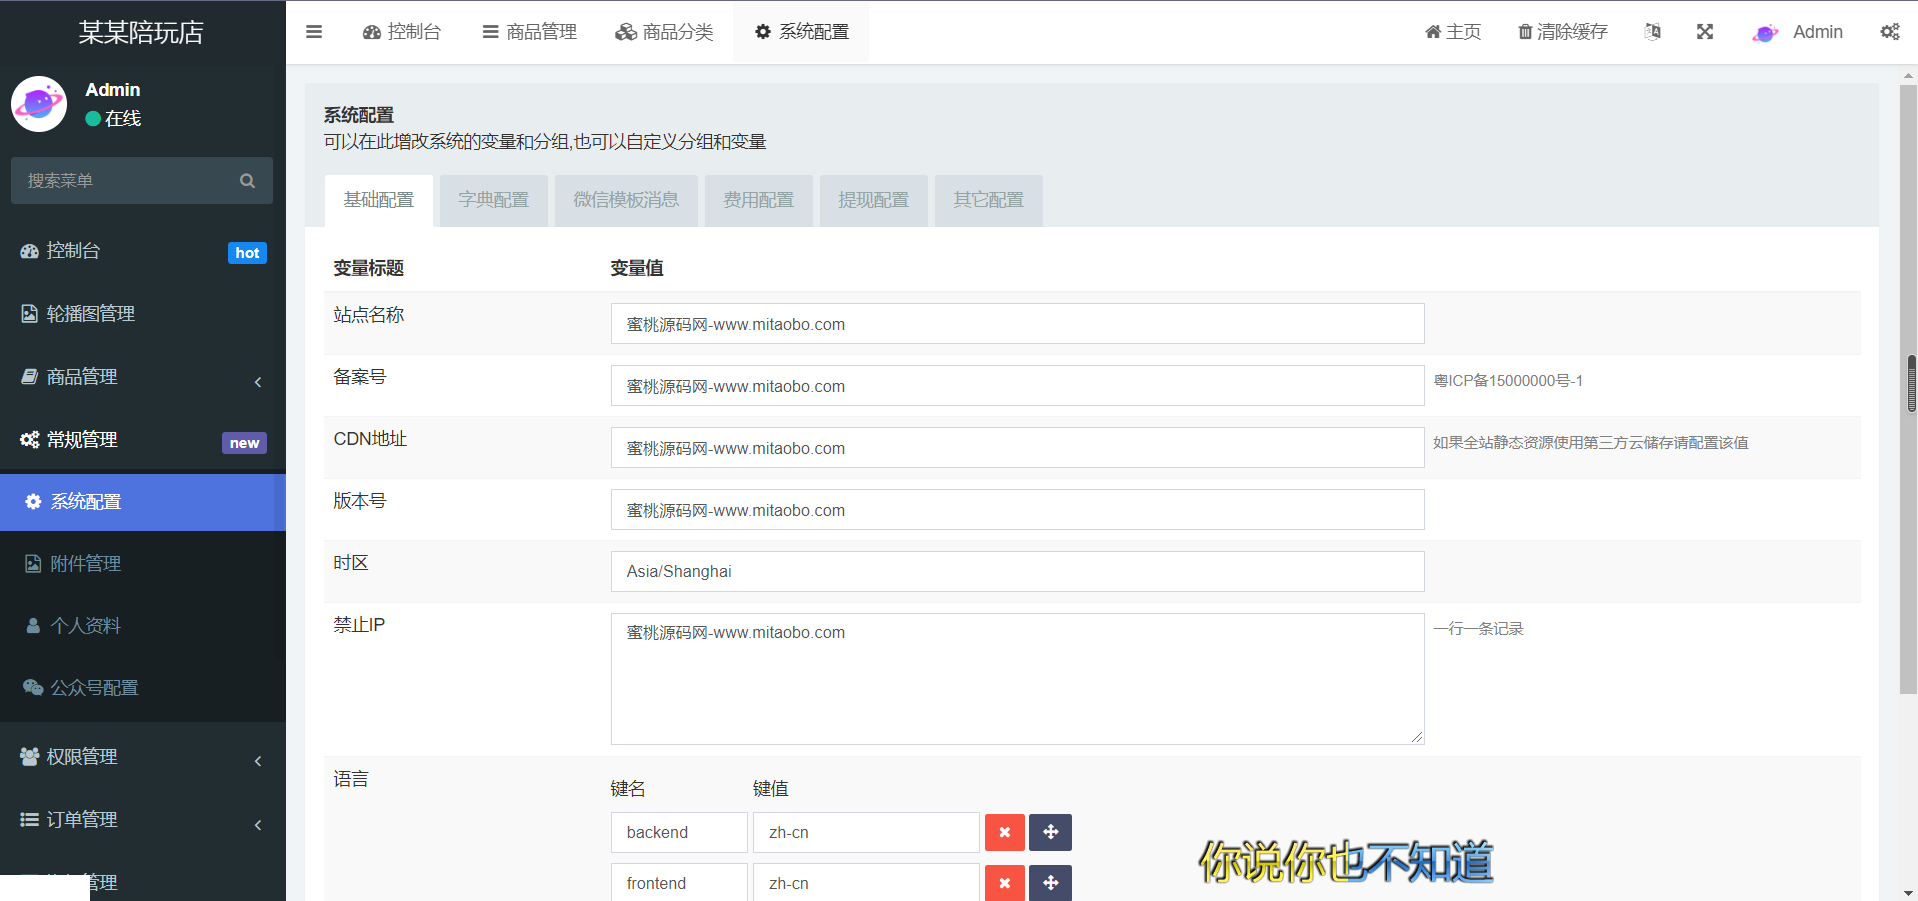Screen dimensions: 1918x901
Task: Open 附件管理 in the sidebar
Action: click(143, 564)
